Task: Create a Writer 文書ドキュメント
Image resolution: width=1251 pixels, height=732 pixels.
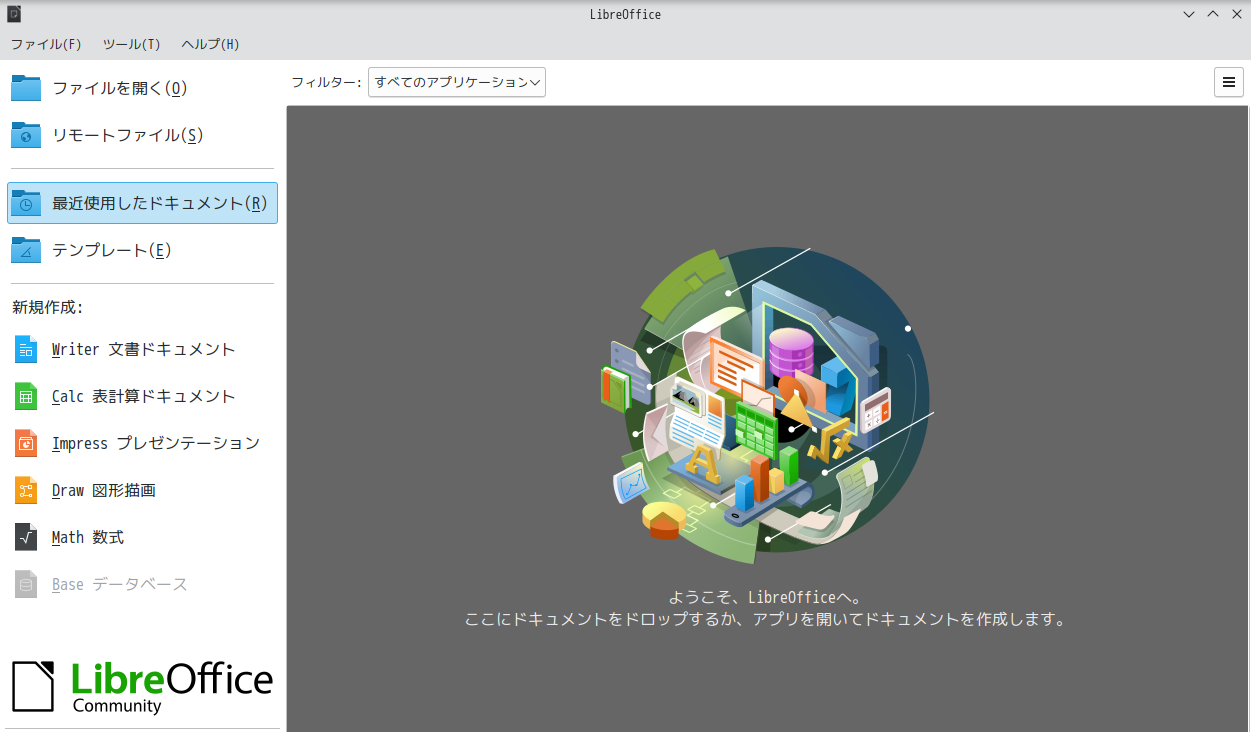Action: 141,349
